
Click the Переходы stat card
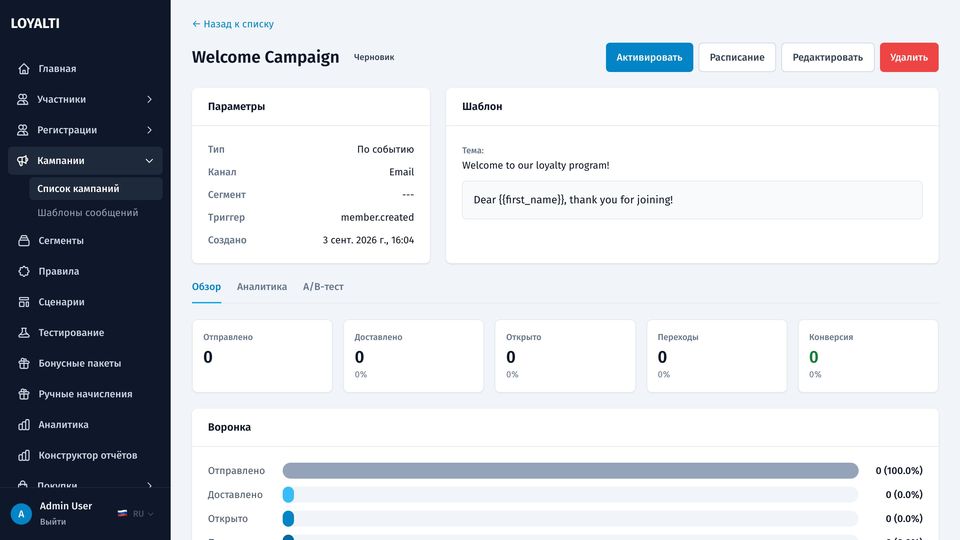(x=717, y=356)
